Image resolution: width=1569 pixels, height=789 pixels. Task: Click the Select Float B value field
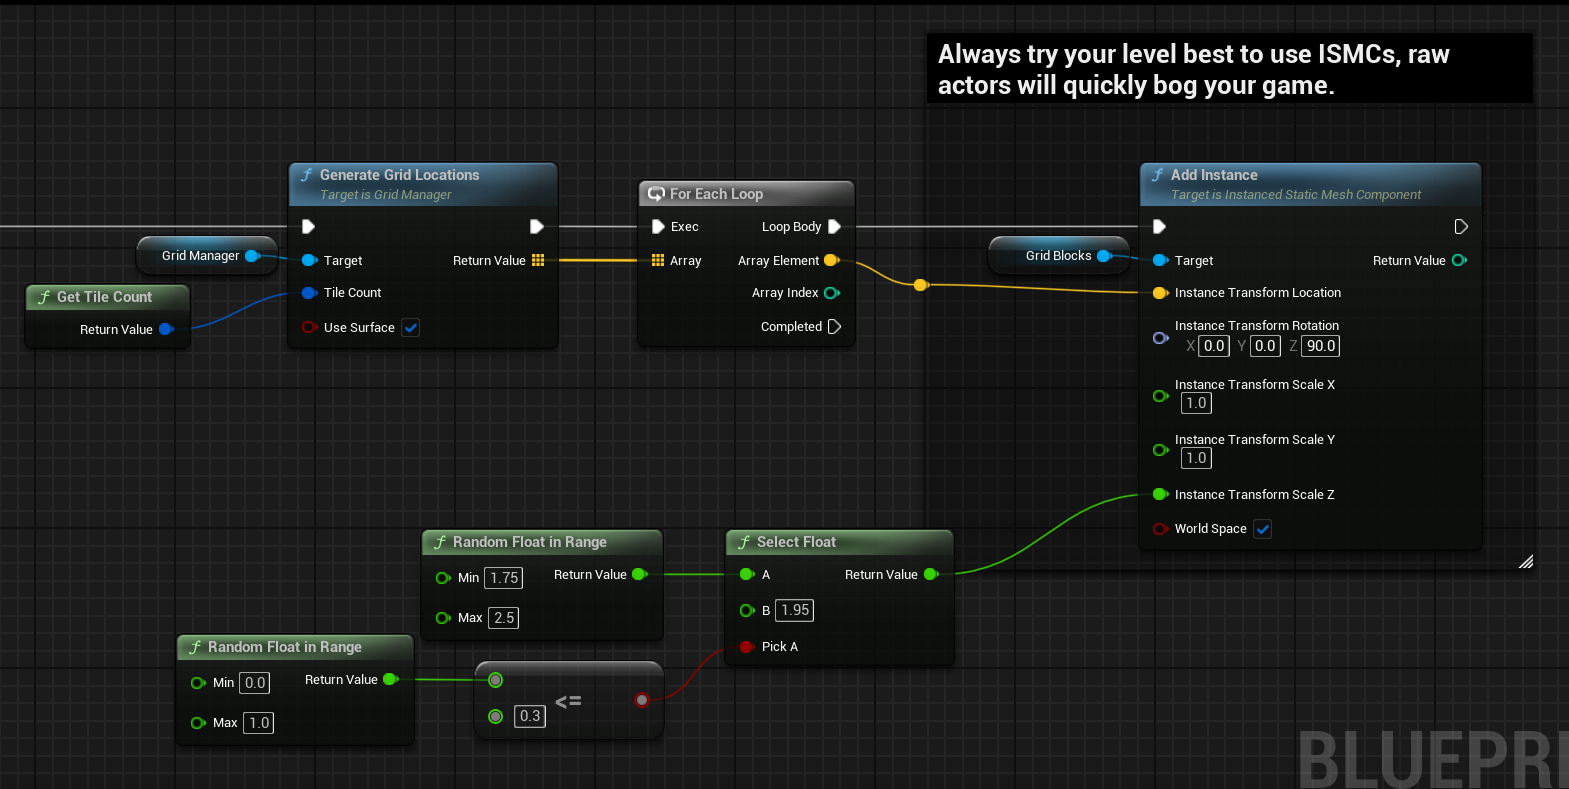795,610
